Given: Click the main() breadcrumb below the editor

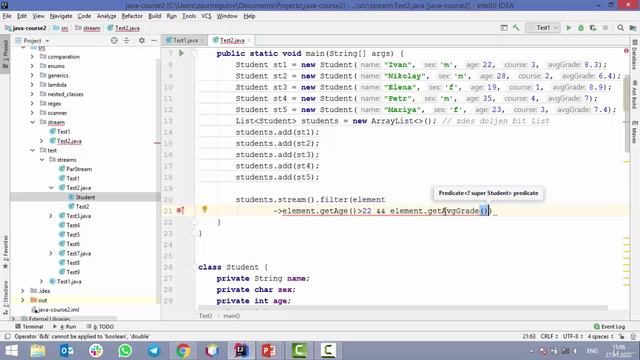Looking at the screenshot, I should pyautogui.click(x=231, y=316).
